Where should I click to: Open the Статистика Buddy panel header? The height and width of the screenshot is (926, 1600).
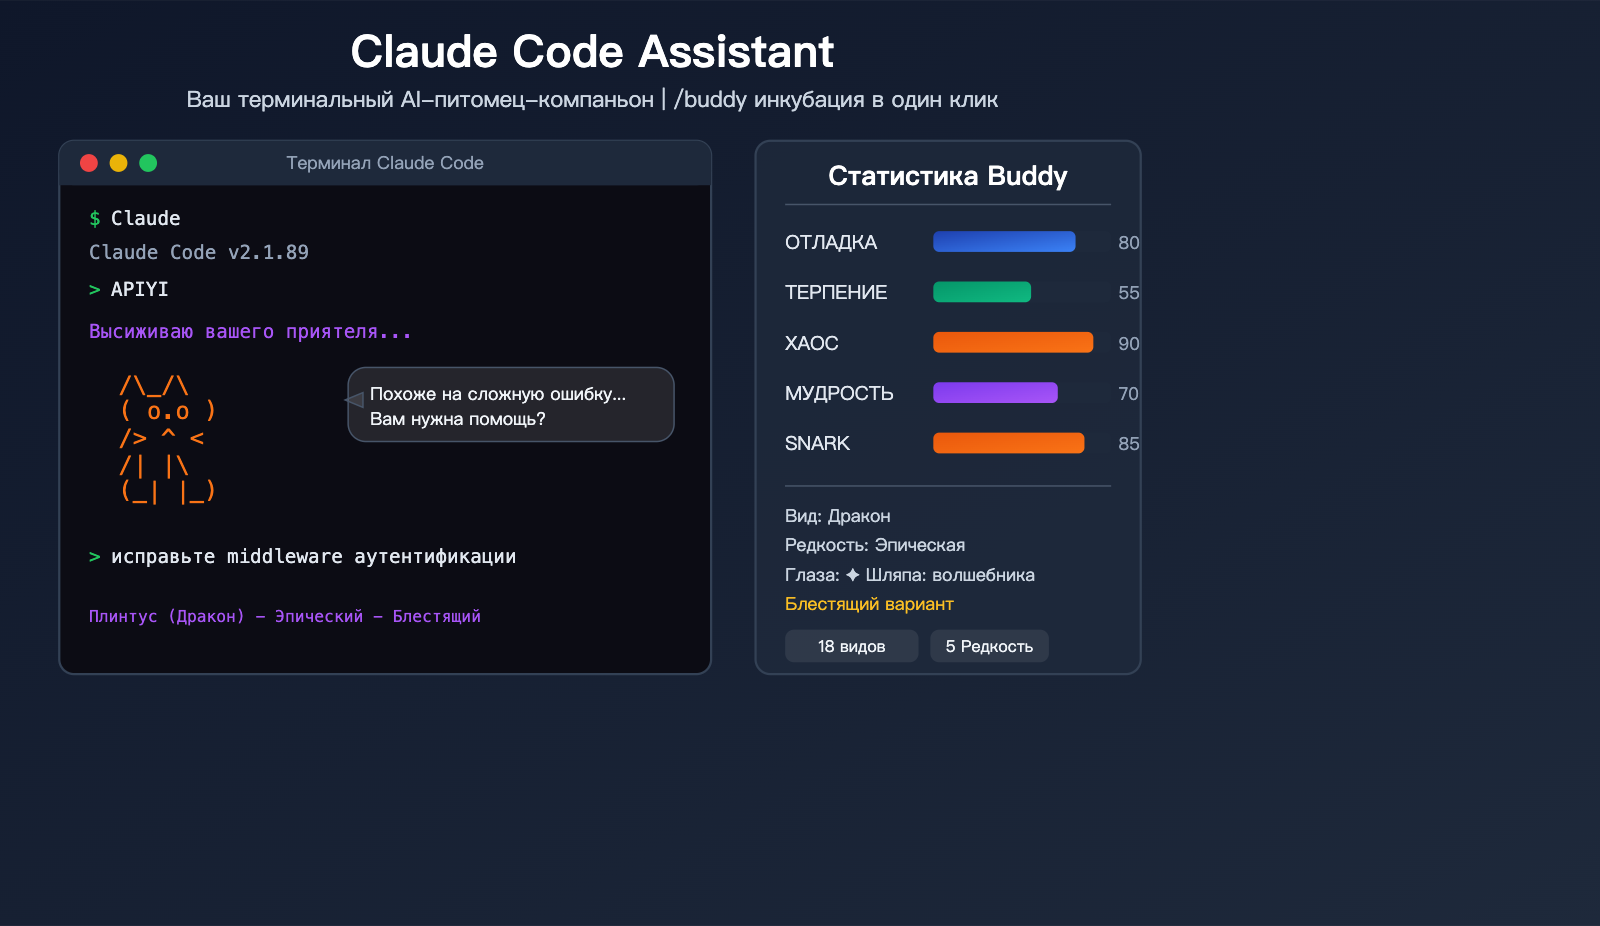click(947, 176)
